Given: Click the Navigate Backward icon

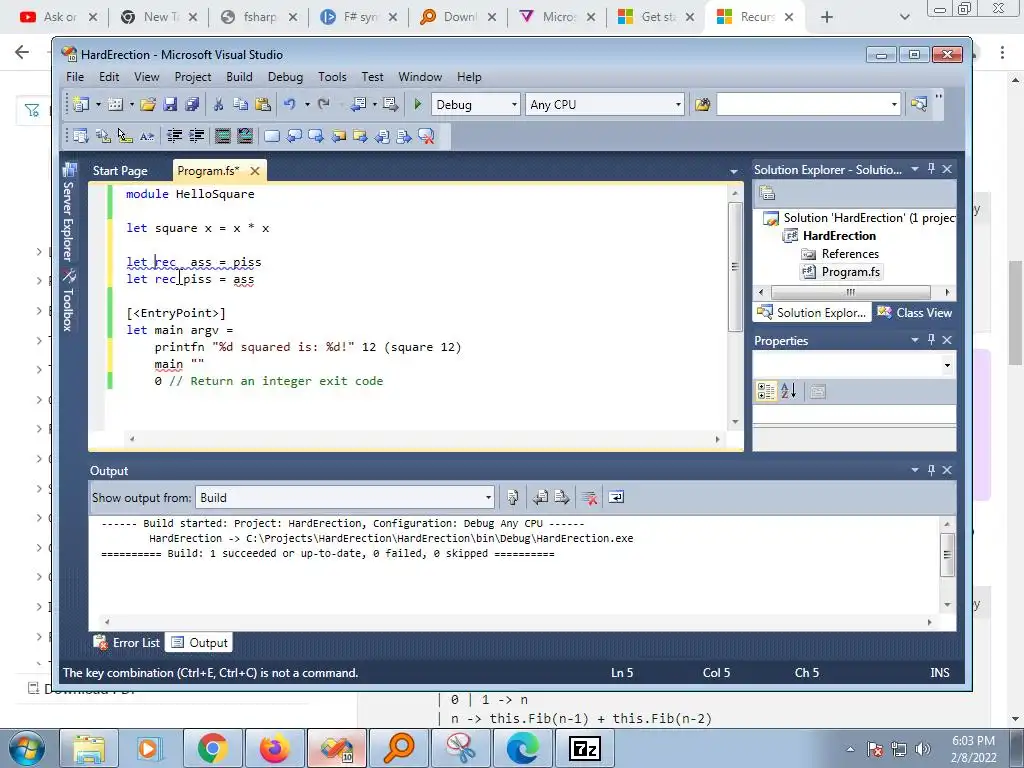Looking at the screenshot, I should 359,104.
